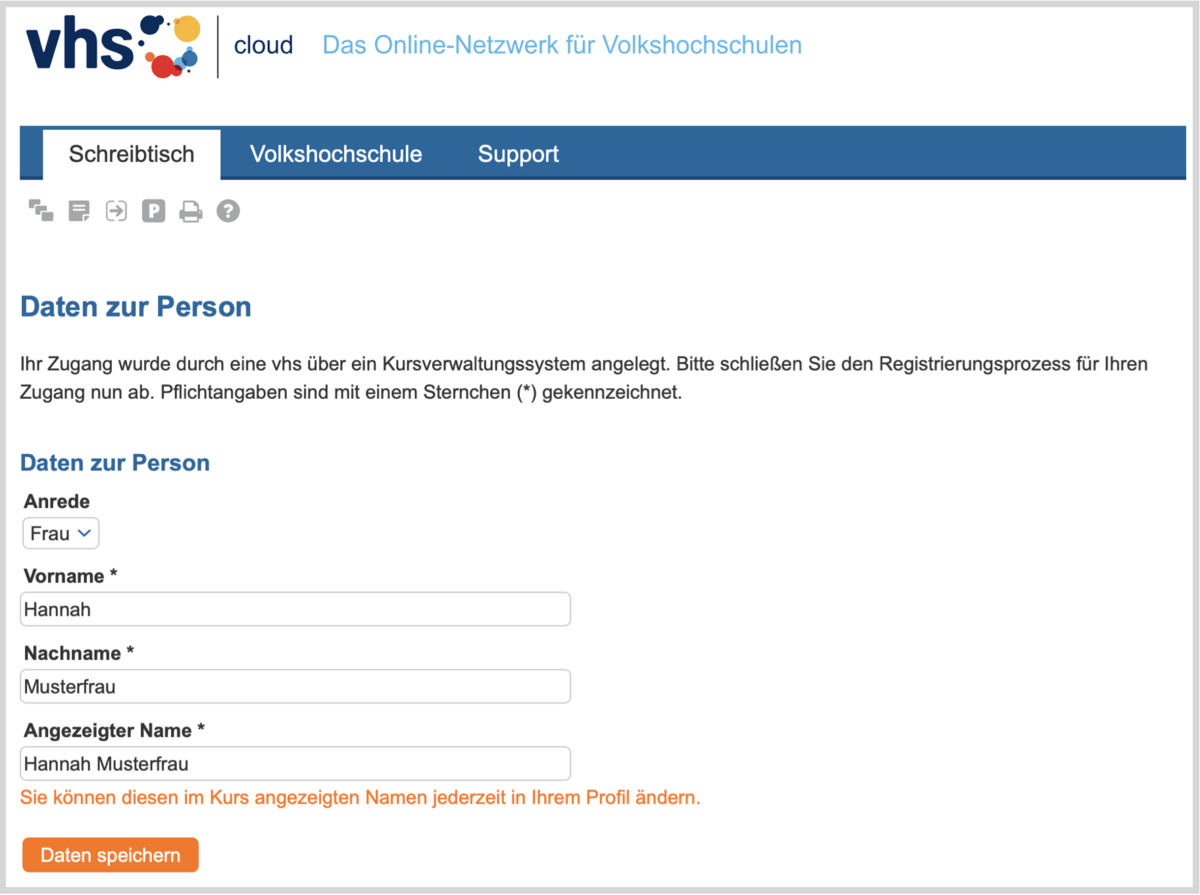Open the Anrede dropdown showing Frau

coord(61,534)
